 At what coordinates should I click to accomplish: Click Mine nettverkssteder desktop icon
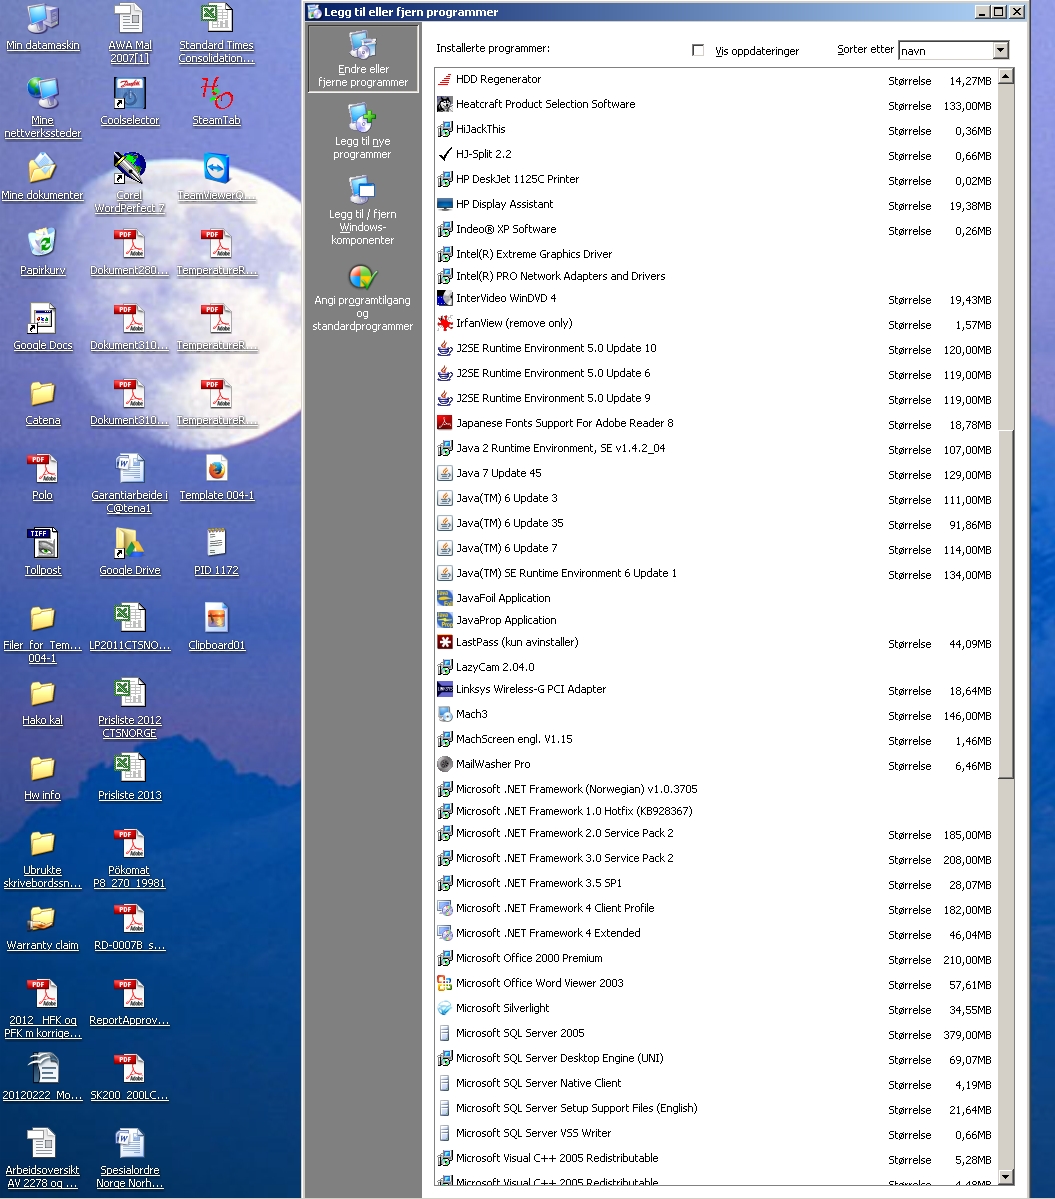tap(43, 108)
